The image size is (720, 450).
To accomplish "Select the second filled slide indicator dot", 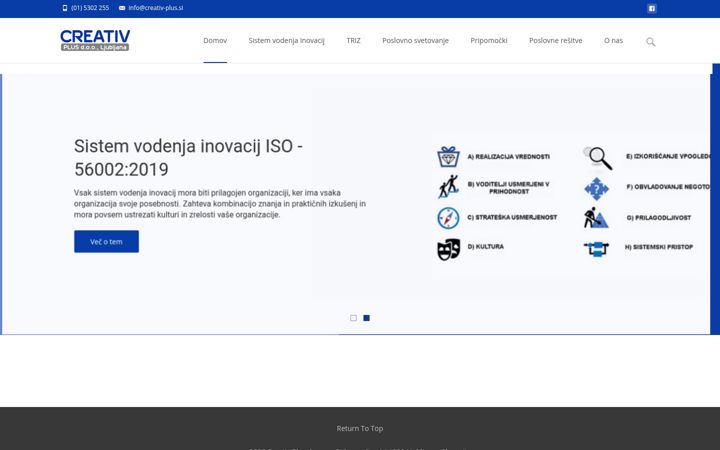I will [x=366, y=318].
